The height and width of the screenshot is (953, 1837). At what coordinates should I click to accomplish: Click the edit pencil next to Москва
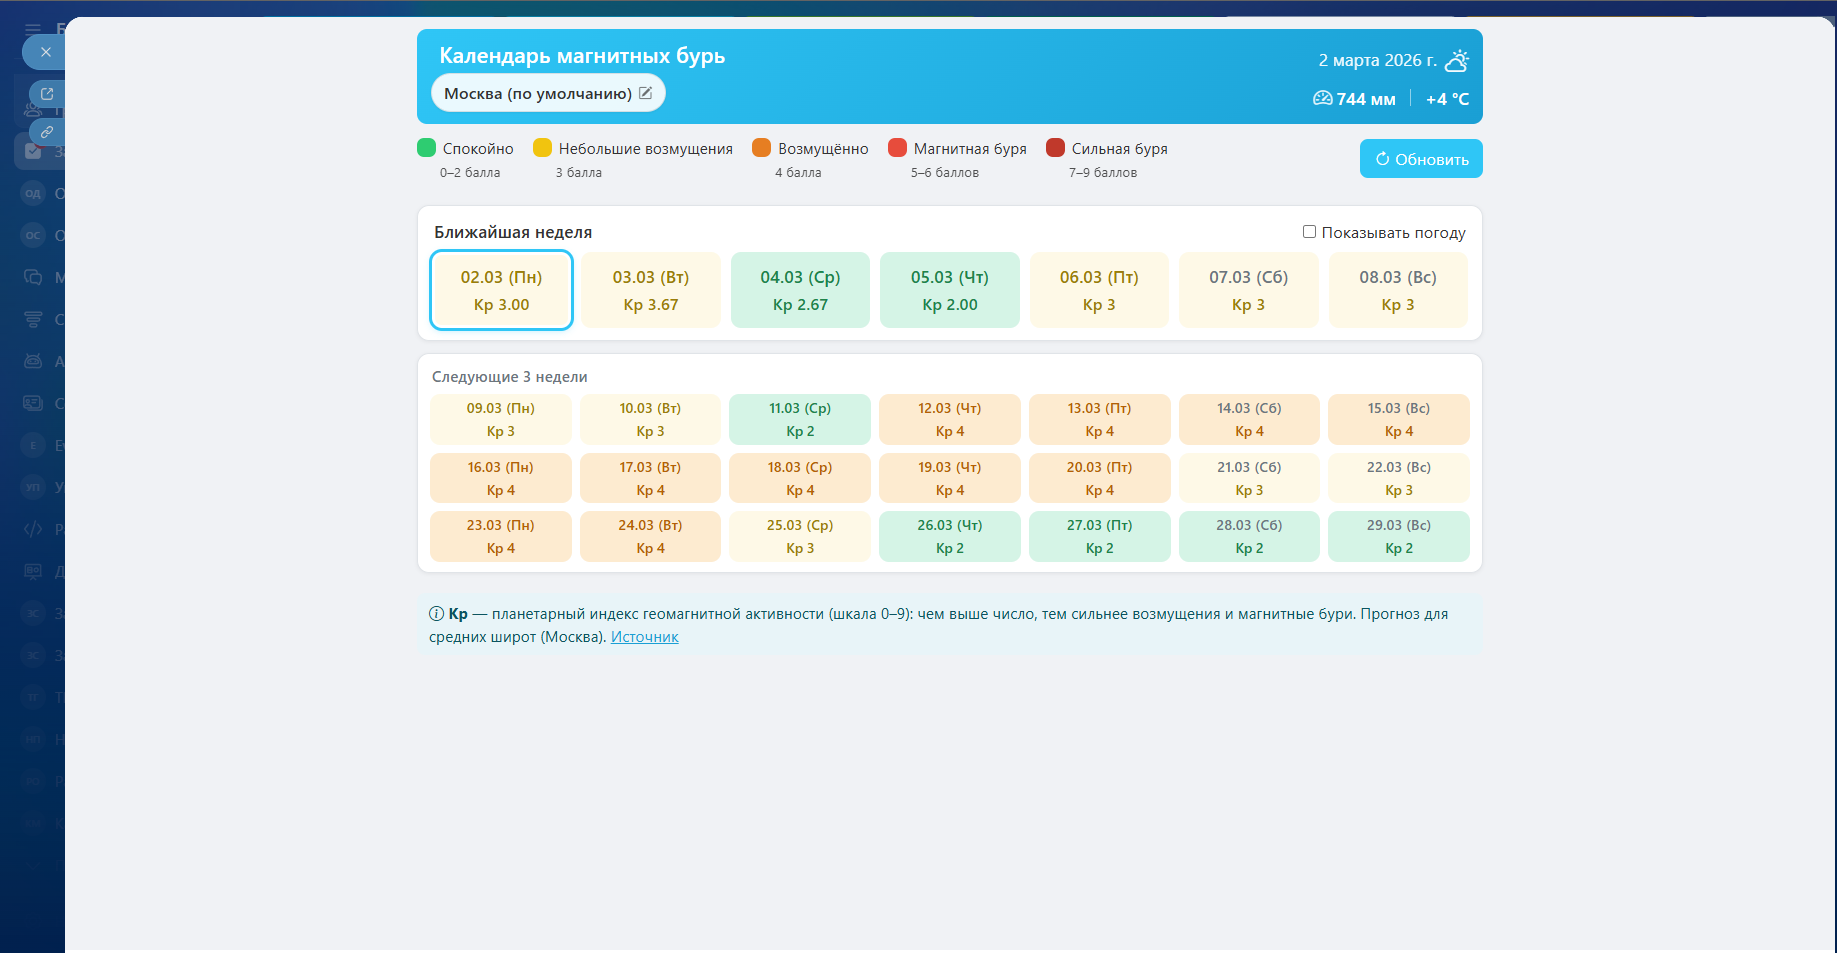[646, 93]
